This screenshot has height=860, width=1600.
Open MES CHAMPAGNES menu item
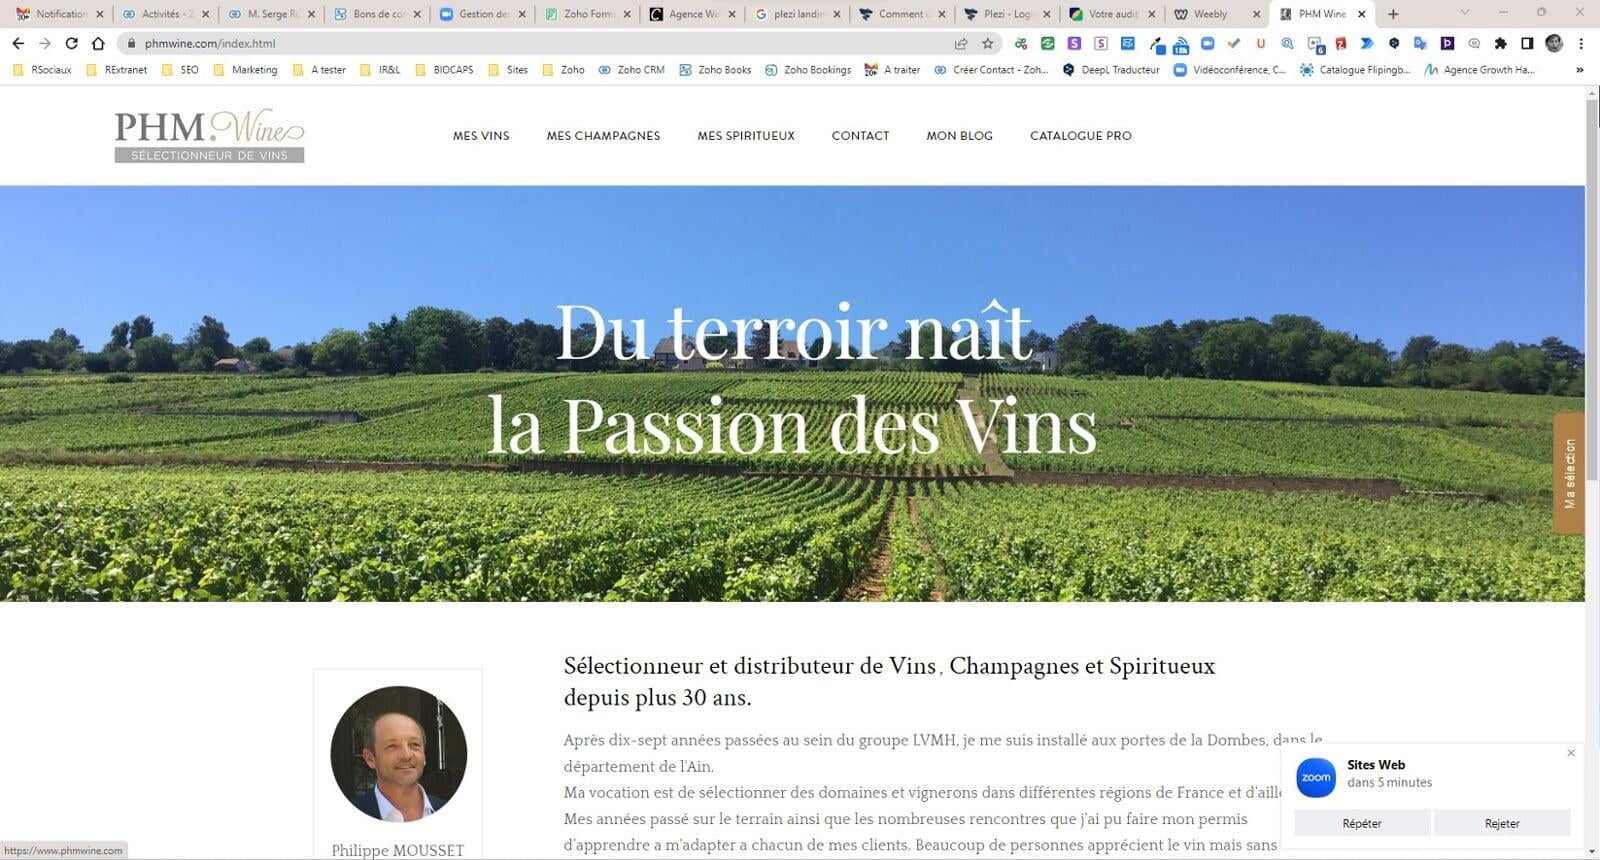point(603,136)
